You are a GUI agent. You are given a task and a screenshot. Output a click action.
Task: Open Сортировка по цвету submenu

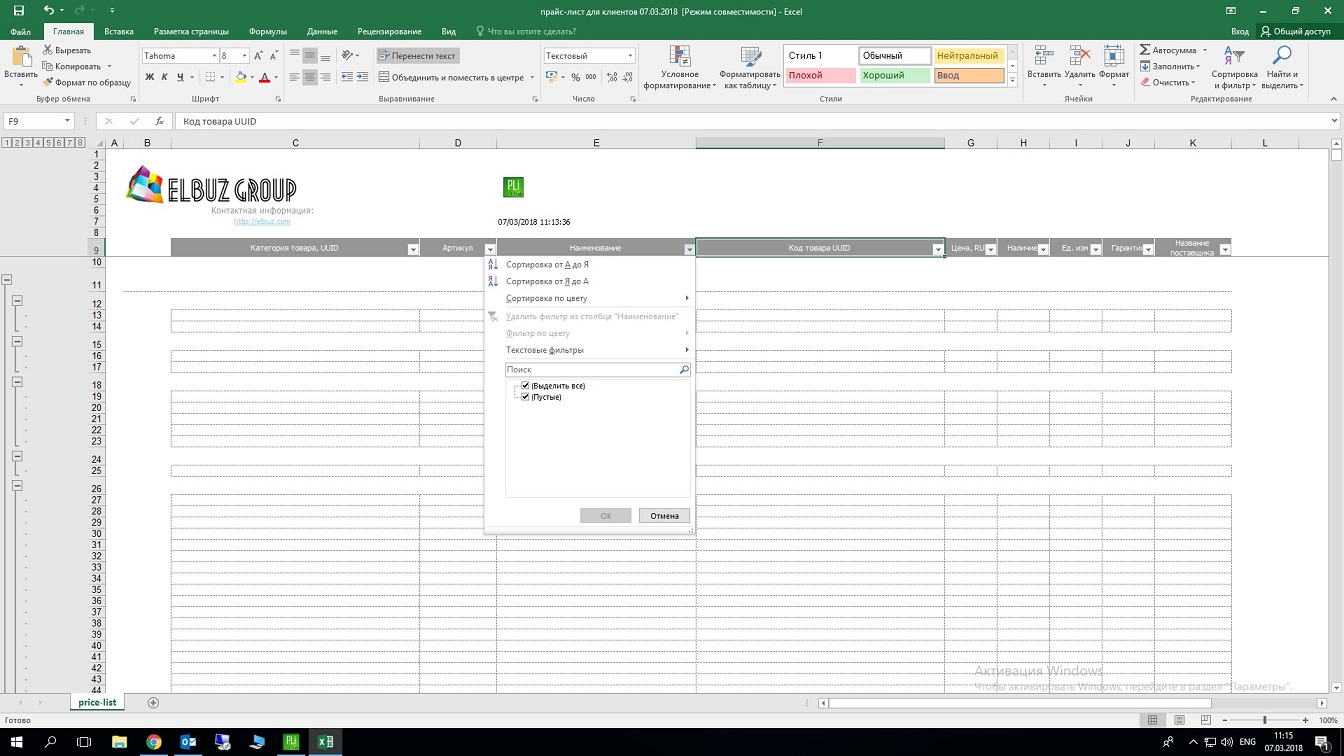pyautogui.click(x=589, y=298)
